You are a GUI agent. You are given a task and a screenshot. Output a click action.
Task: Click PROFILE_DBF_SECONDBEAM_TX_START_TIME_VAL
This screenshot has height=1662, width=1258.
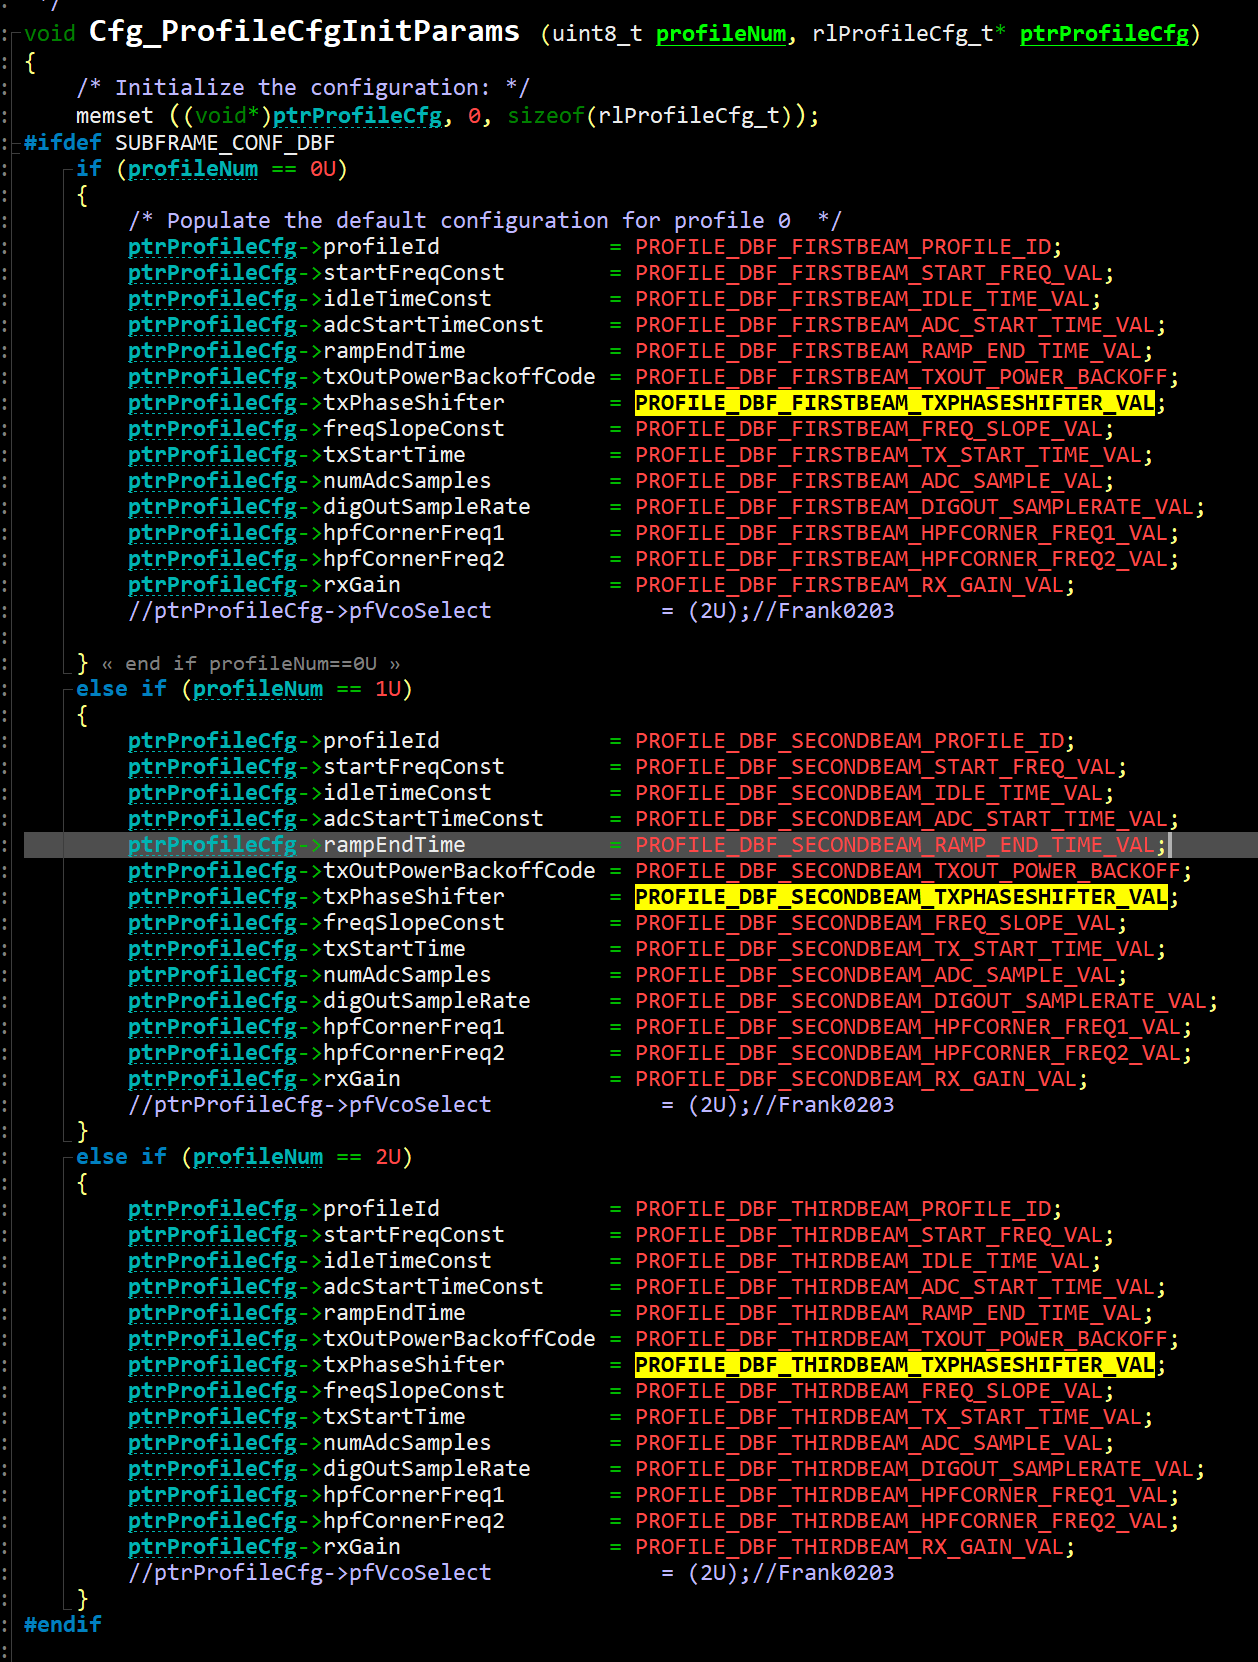point(895,949)
